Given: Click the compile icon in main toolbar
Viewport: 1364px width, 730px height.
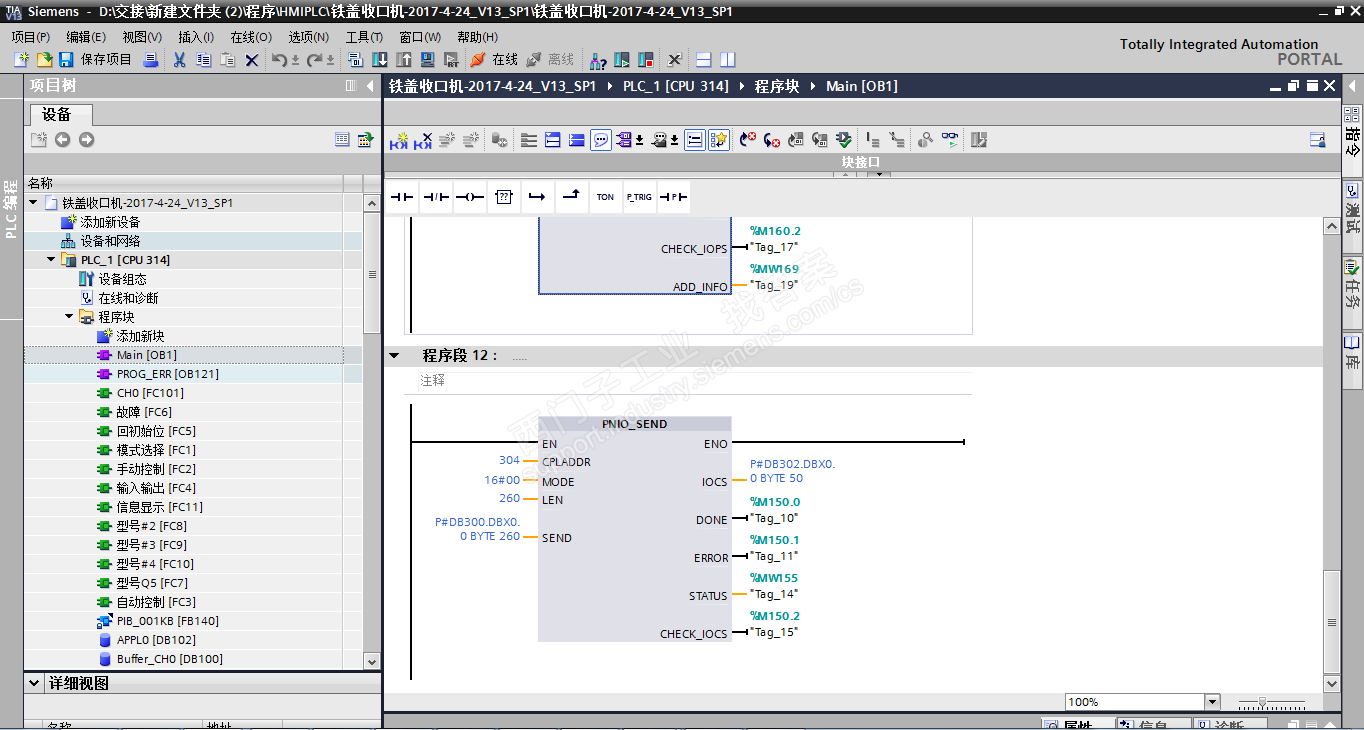Looking at the screenshot, I should 356,60.
